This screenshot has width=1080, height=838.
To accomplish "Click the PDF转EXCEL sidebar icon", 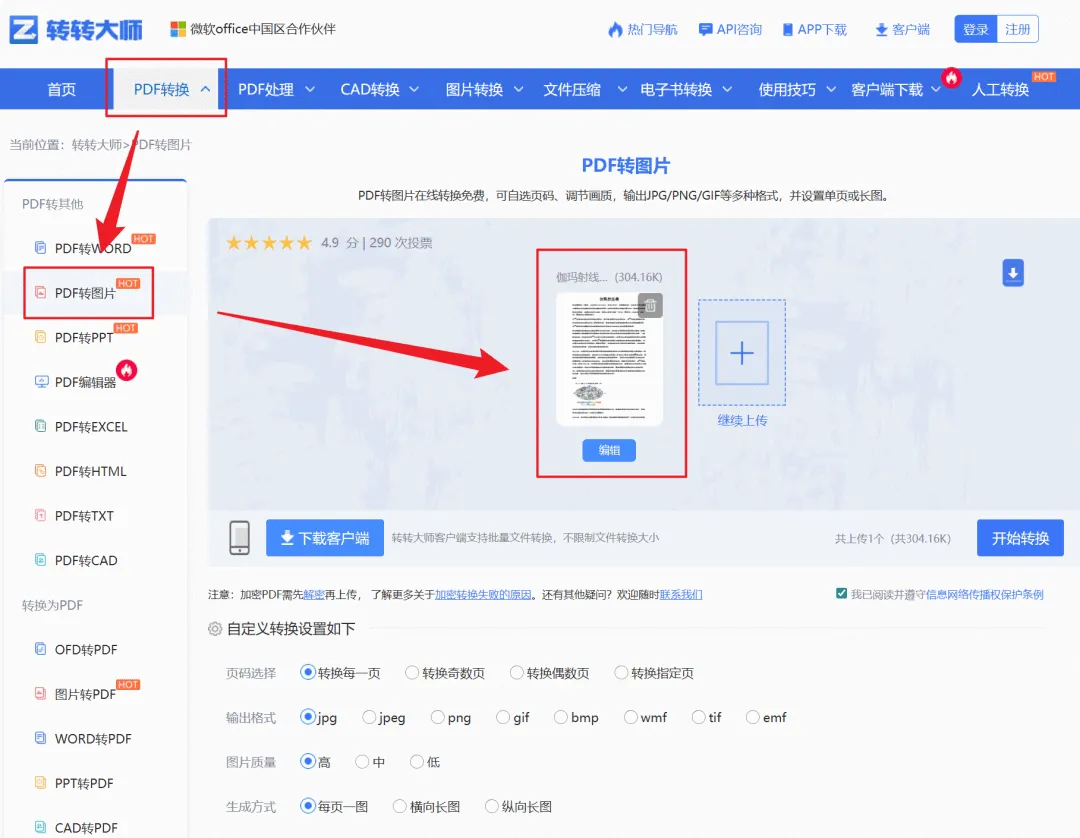I will tap(41, 426).
